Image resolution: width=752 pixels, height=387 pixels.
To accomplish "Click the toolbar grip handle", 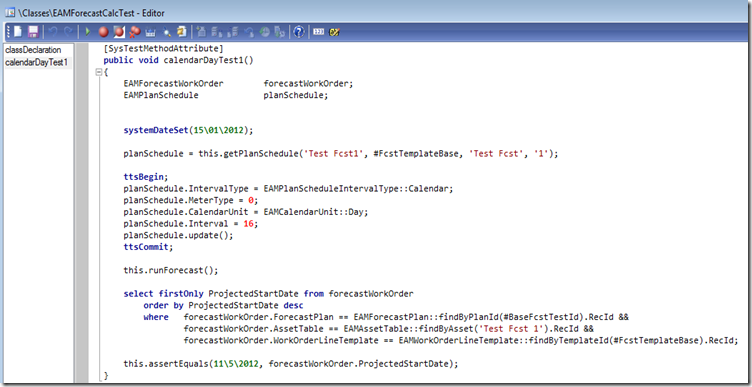I will pos(9,32).
